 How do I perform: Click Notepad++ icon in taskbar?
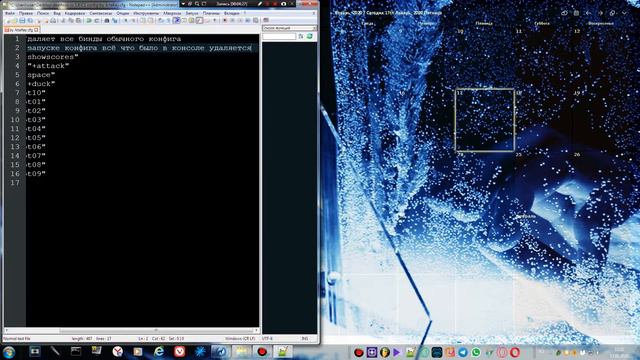282,351
